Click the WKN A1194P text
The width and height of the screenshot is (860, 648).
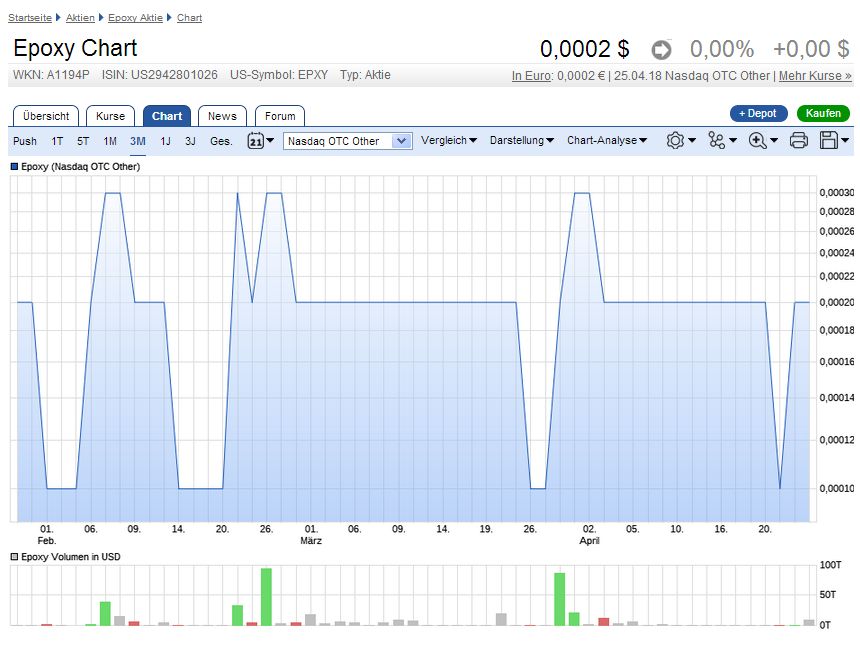tap(51, 75)
